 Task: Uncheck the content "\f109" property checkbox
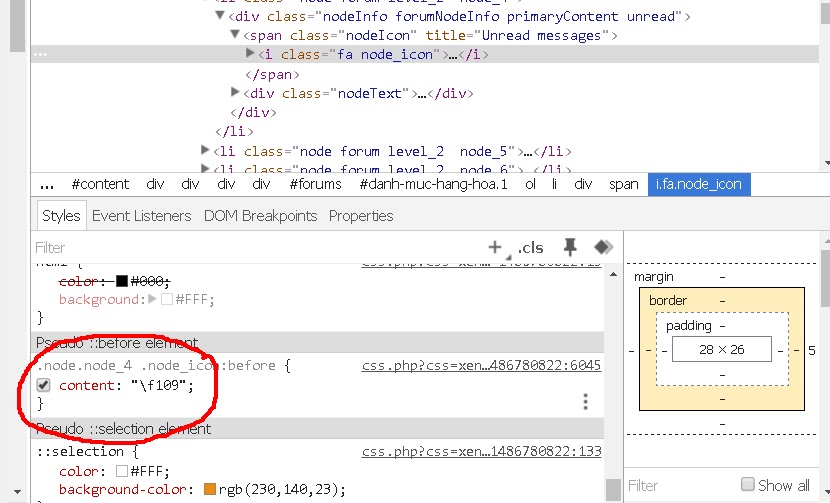[x=44, y=385]
